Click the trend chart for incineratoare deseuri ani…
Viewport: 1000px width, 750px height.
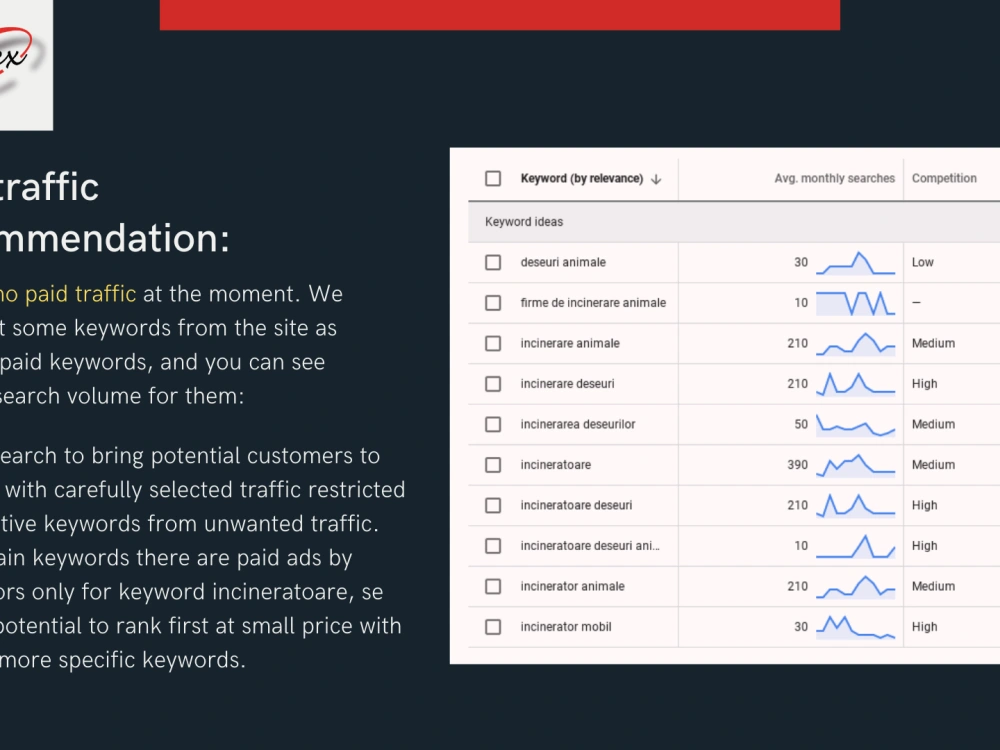click(x=855, y=546)
